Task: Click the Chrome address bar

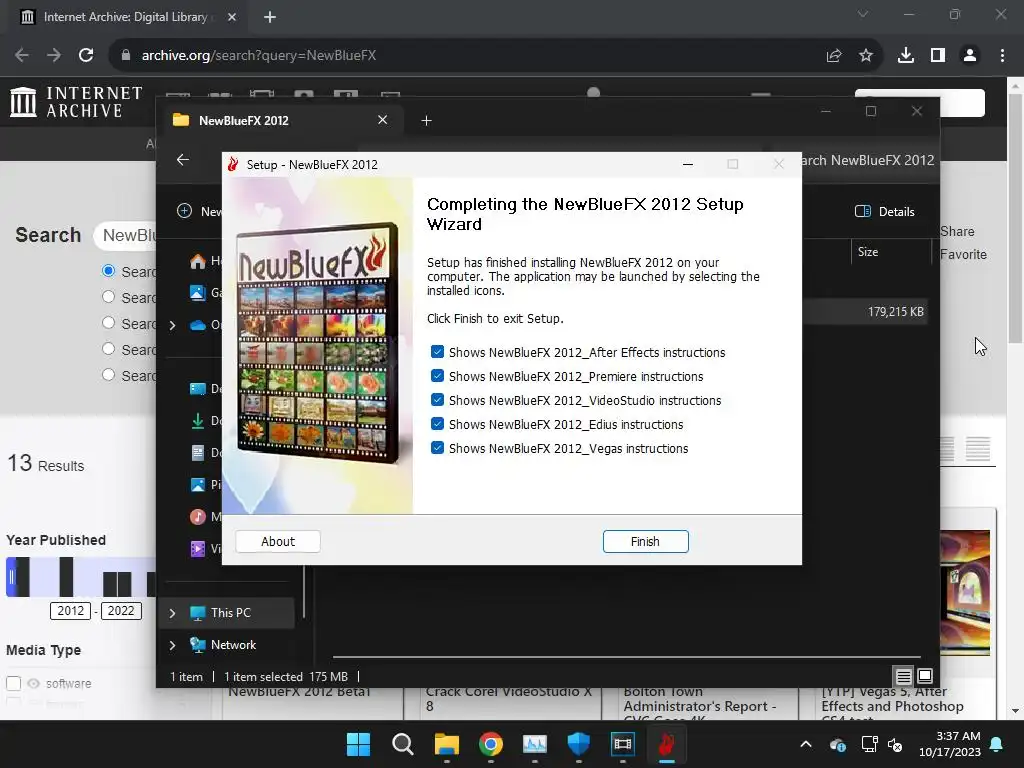Action: point(470,56)
